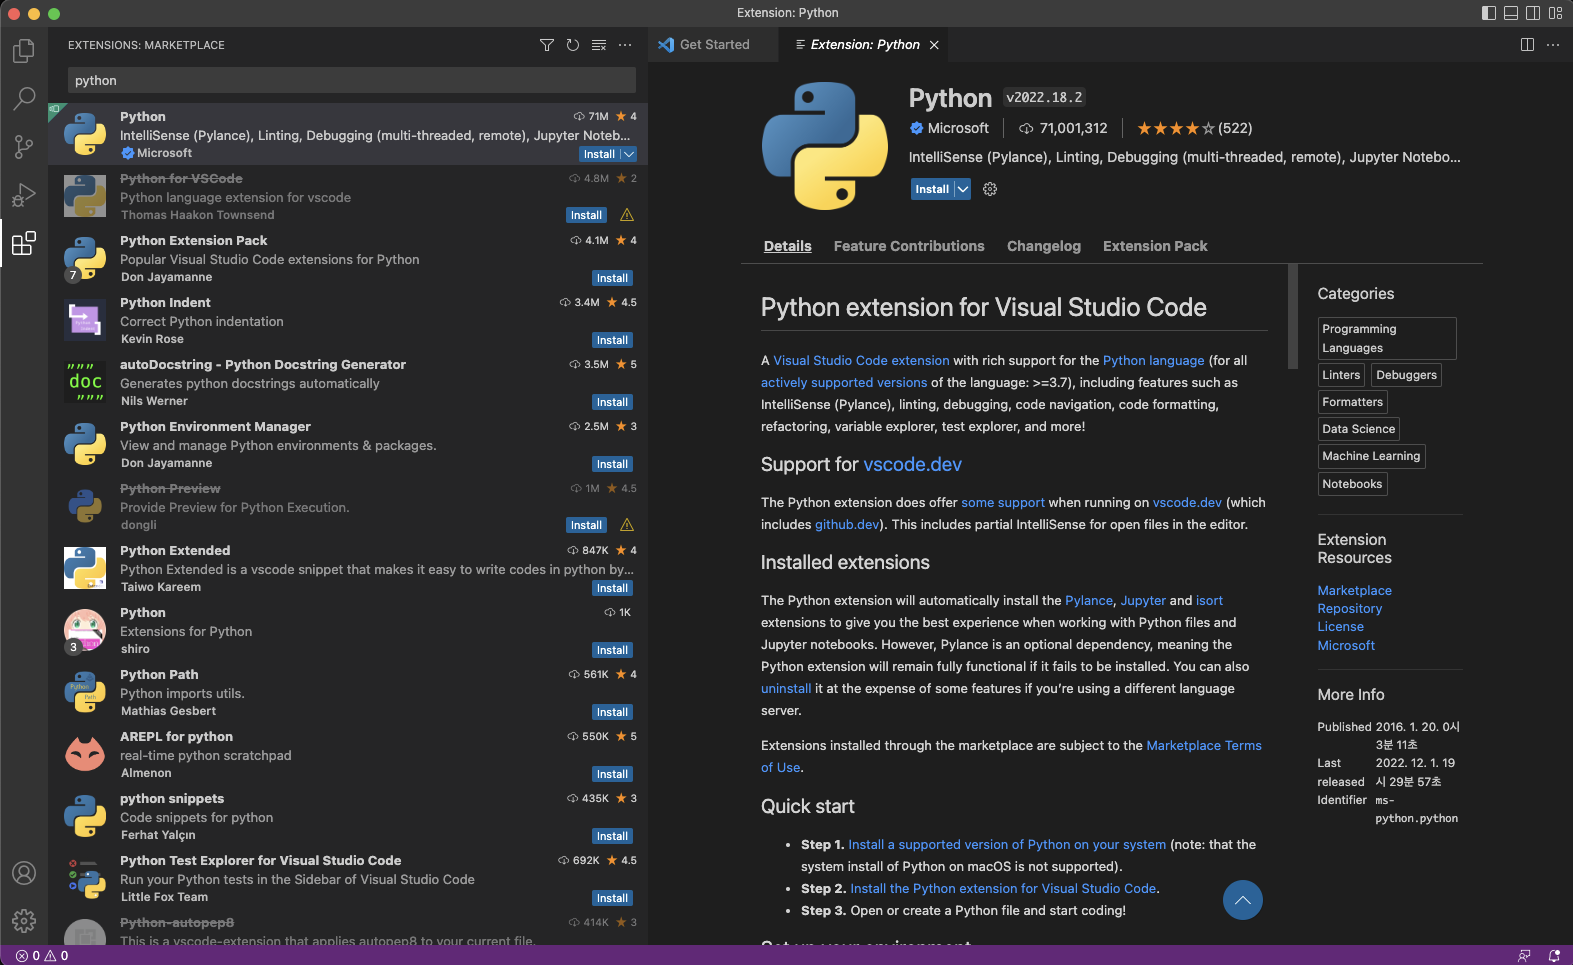Open the Accounts menu icon
The height and width of the screenshot is (965, 1573).
24,873
